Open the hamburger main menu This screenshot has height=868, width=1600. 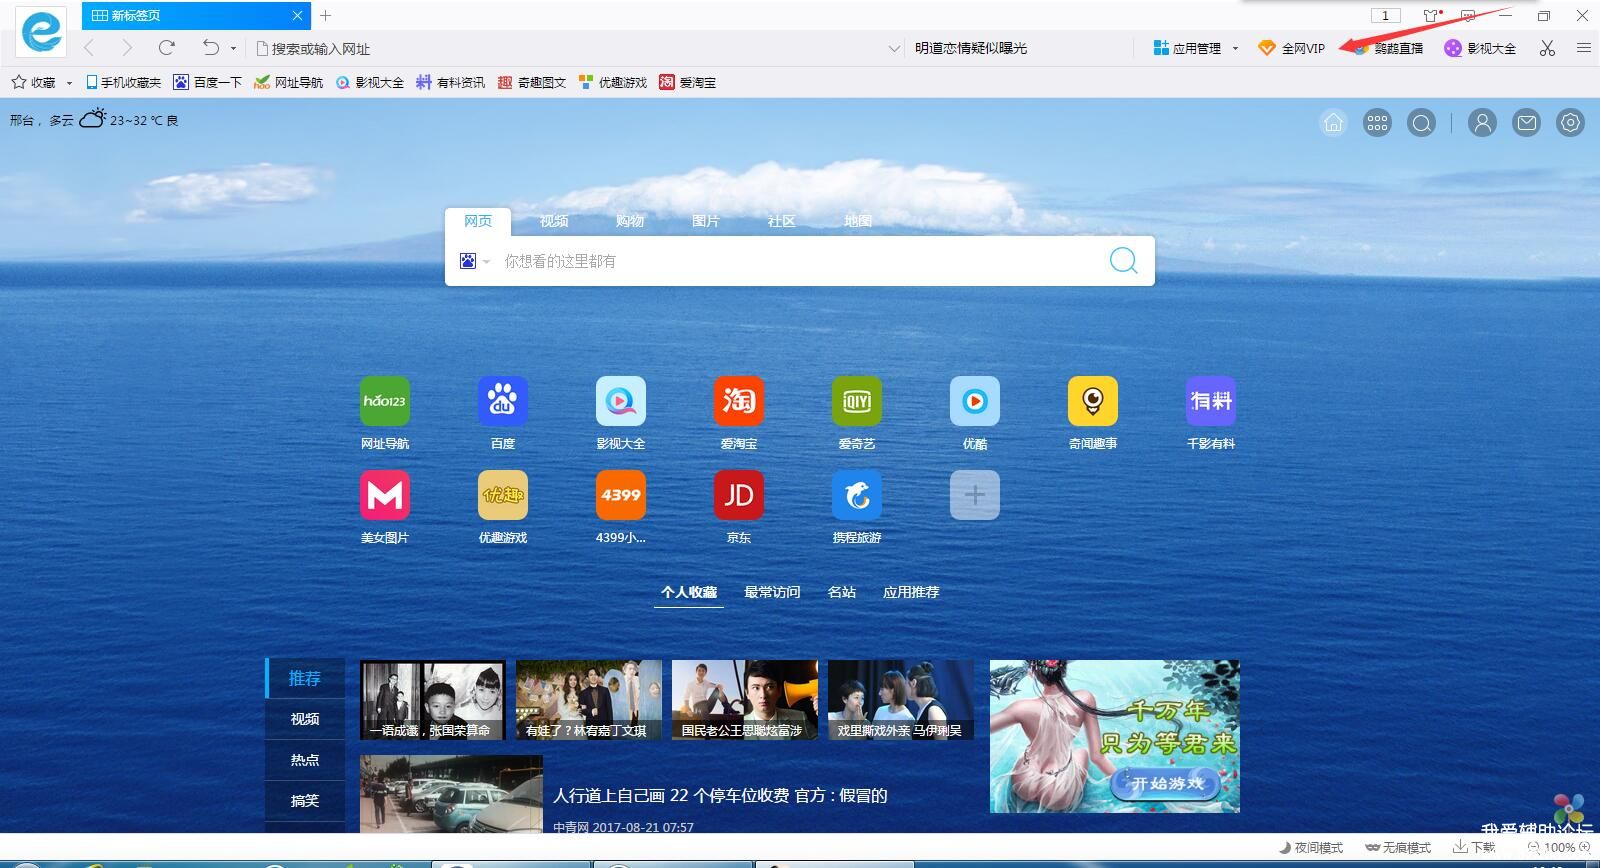point(1584,47)
